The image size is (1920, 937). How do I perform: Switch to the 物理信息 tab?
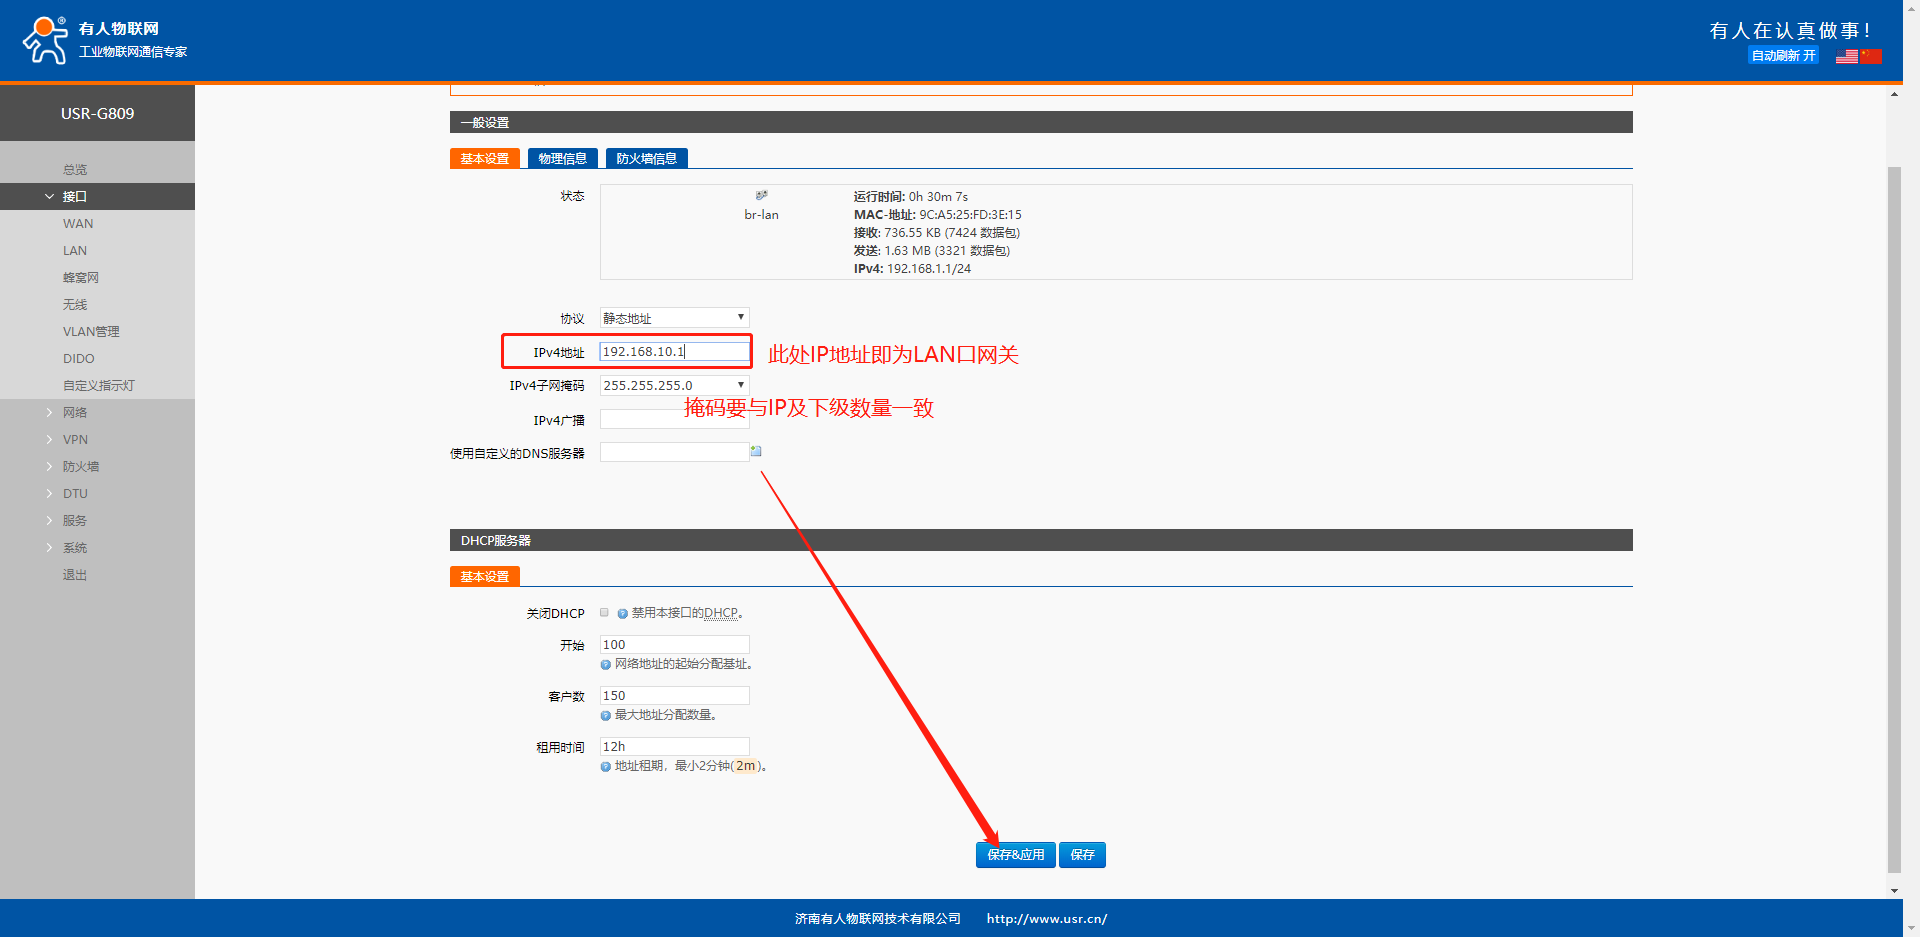pos(562,159)
